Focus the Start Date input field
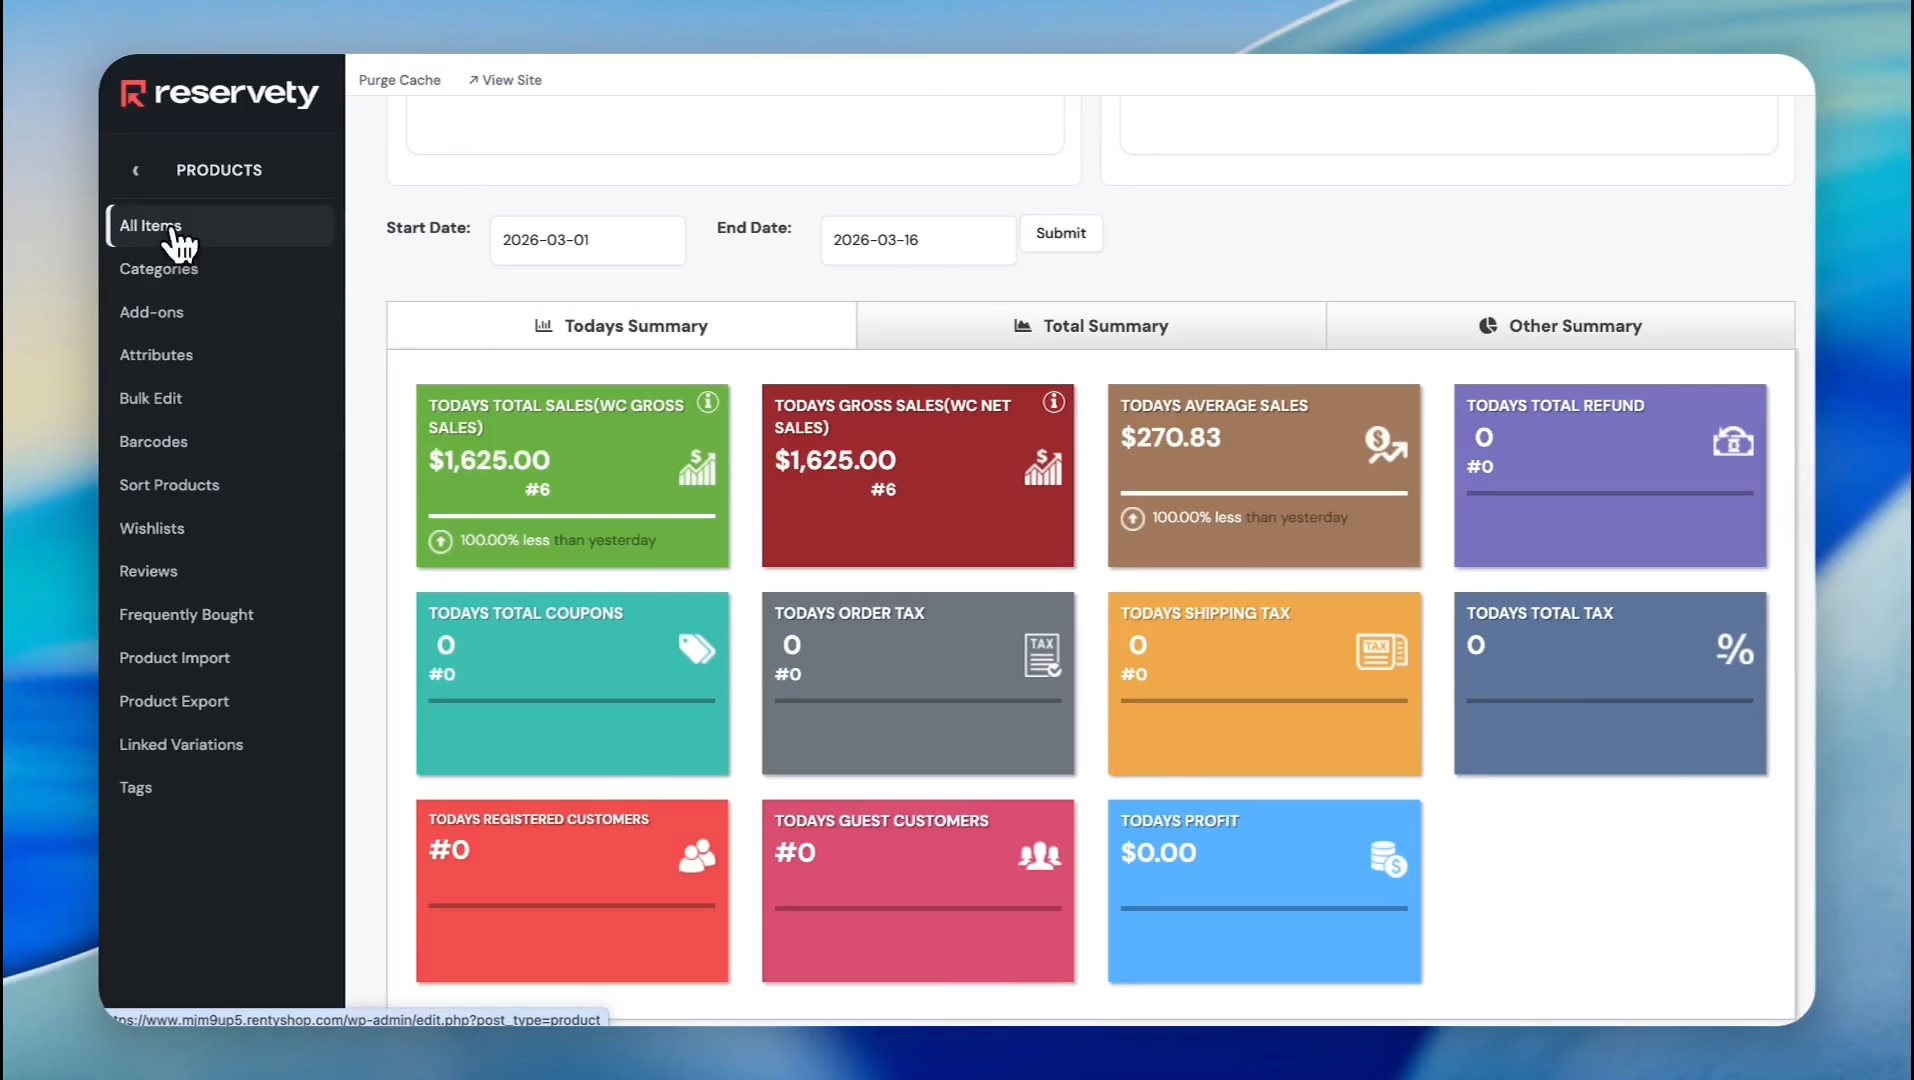This screenshot has width=1914, height=1080. pos(588,240)
